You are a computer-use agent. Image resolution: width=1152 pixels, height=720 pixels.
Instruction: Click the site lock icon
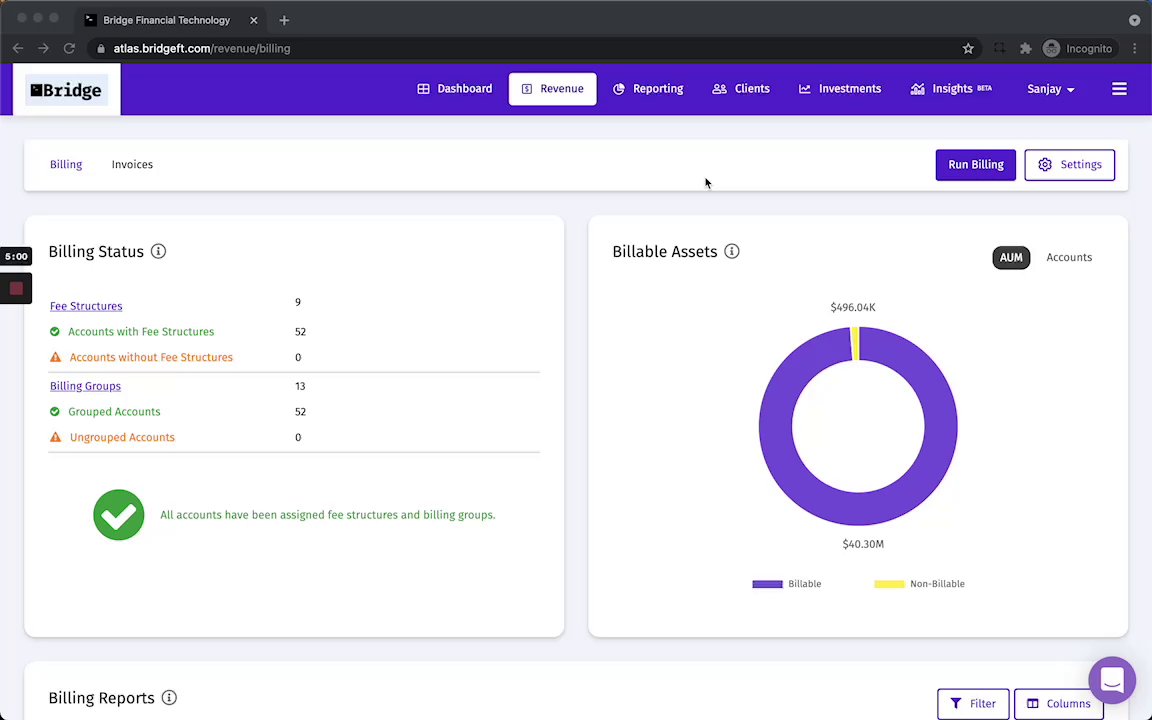[101, 48]
